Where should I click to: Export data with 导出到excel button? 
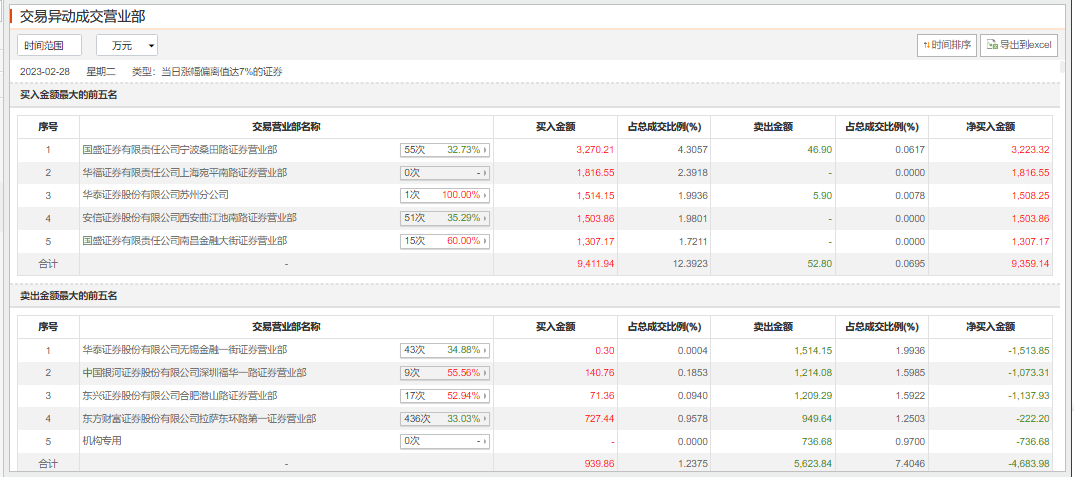1018,45
